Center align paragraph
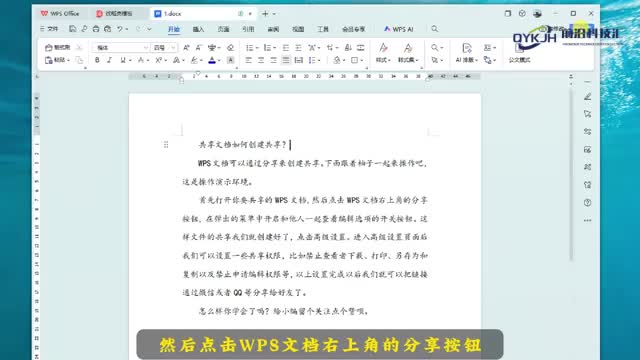 (261, 60)
